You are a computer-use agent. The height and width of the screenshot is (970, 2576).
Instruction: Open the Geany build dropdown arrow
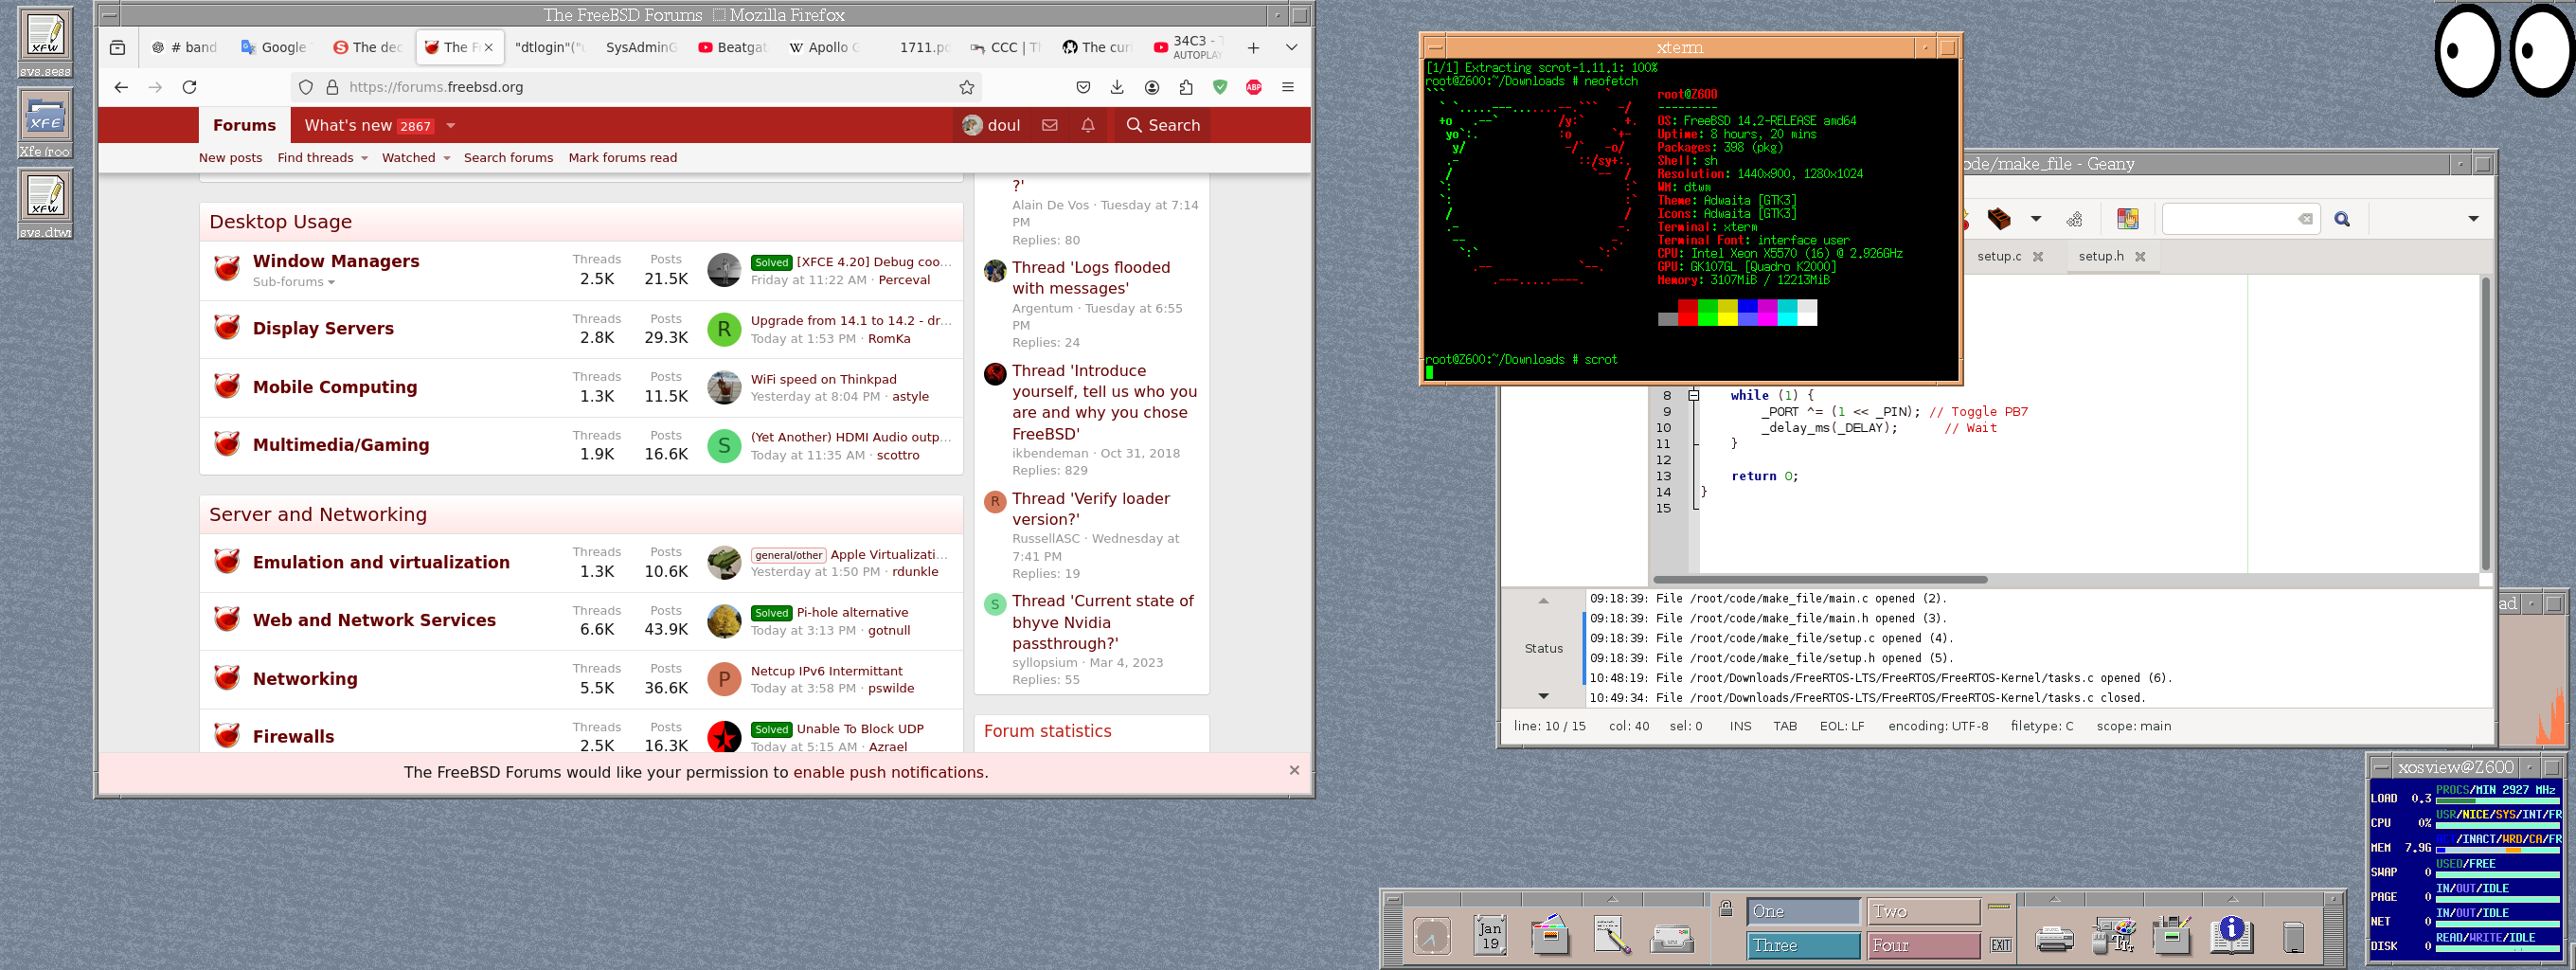2035,219
